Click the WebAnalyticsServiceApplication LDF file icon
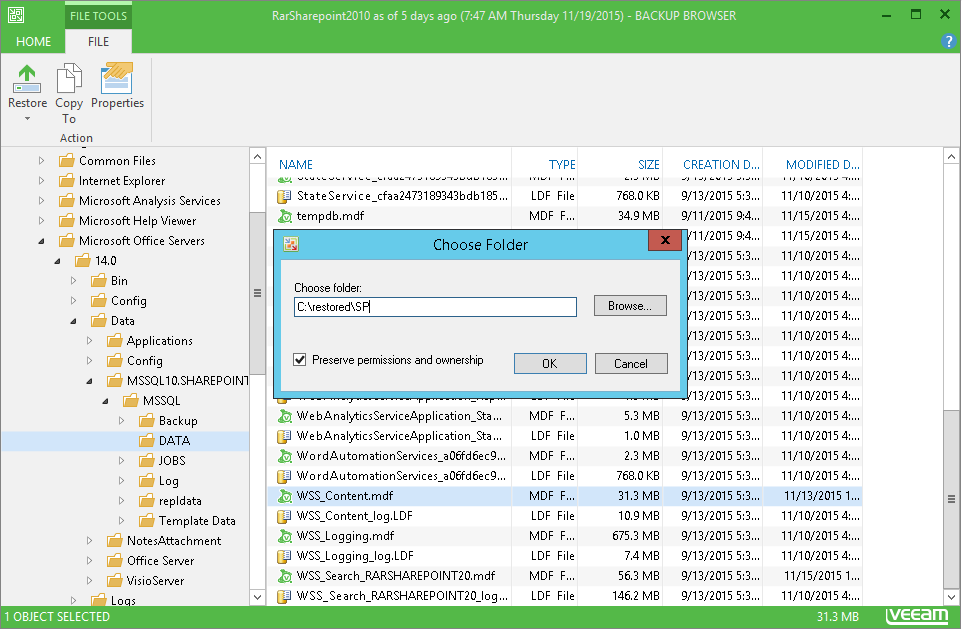962x630 pixels. click(284, 436)
